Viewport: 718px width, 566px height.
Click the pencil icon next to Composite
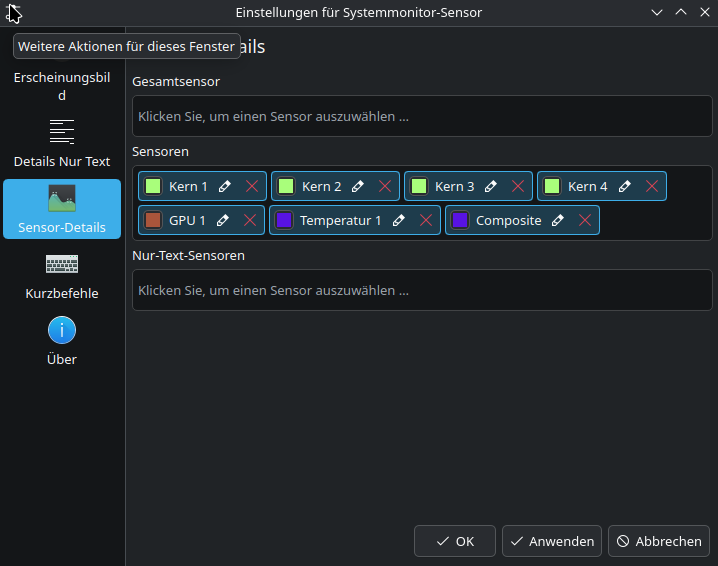coord(558,220)
